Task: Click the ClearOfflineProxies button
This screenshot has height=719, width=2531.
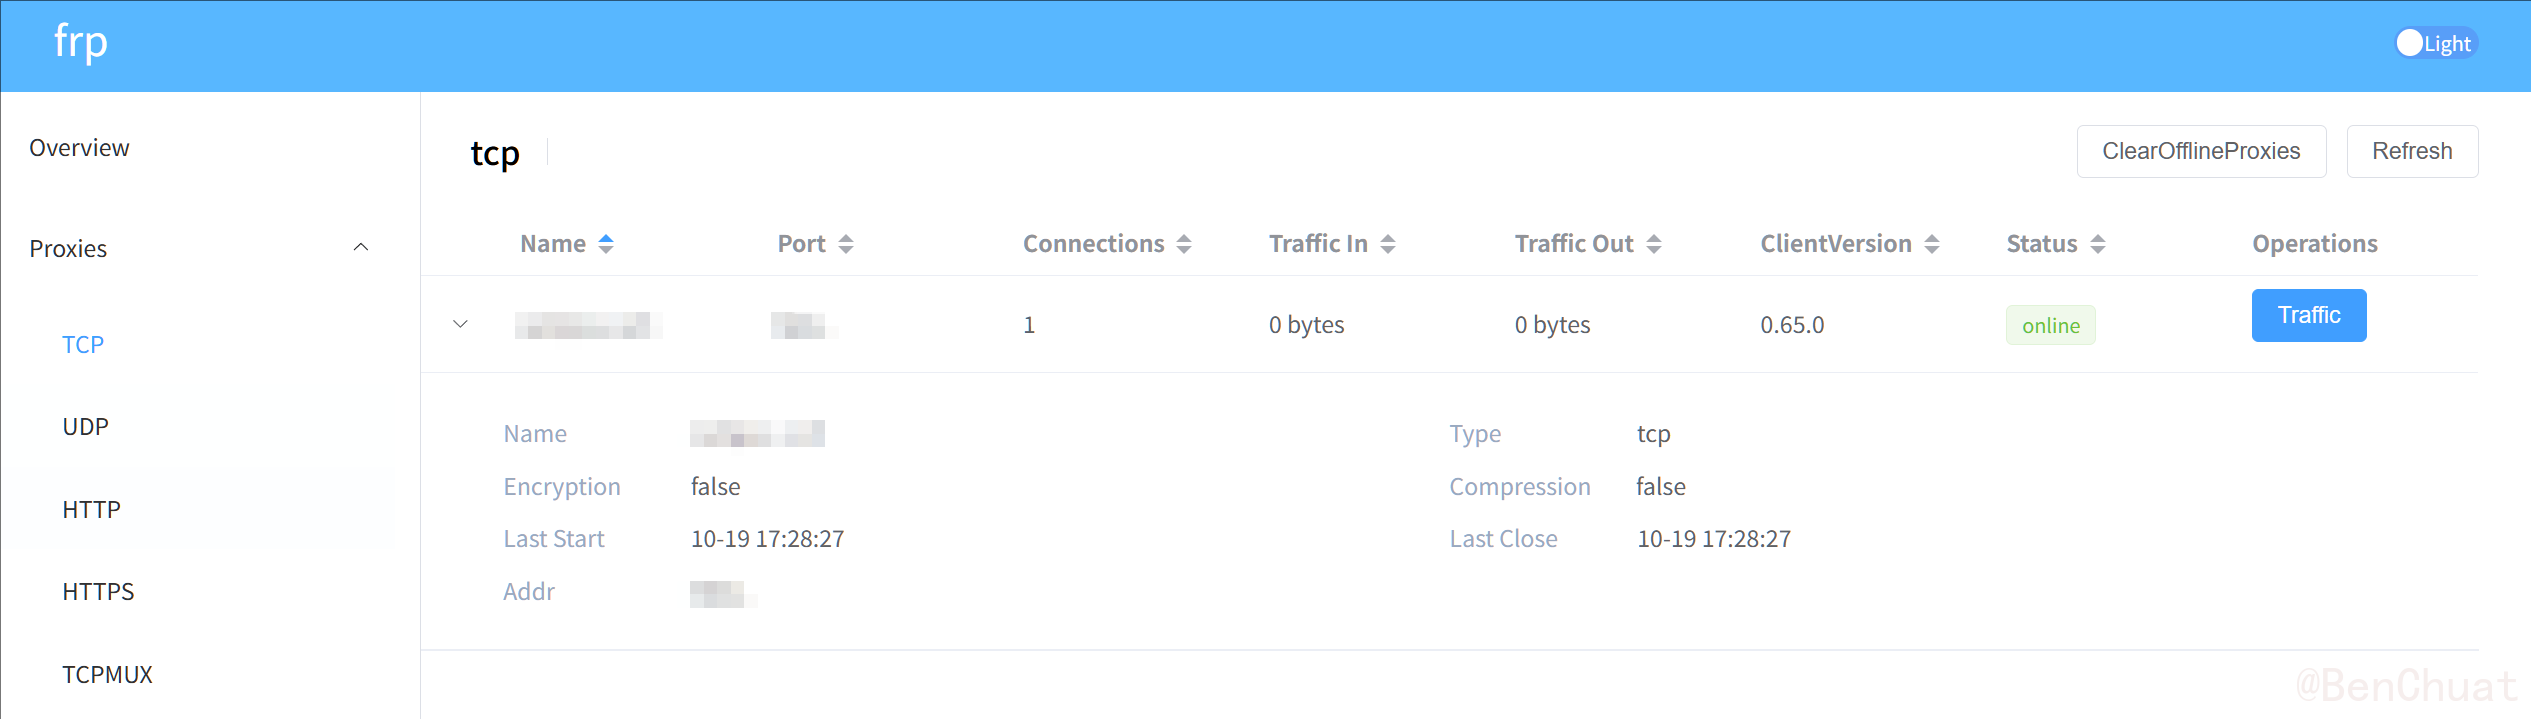Action: coord(2200,151)
